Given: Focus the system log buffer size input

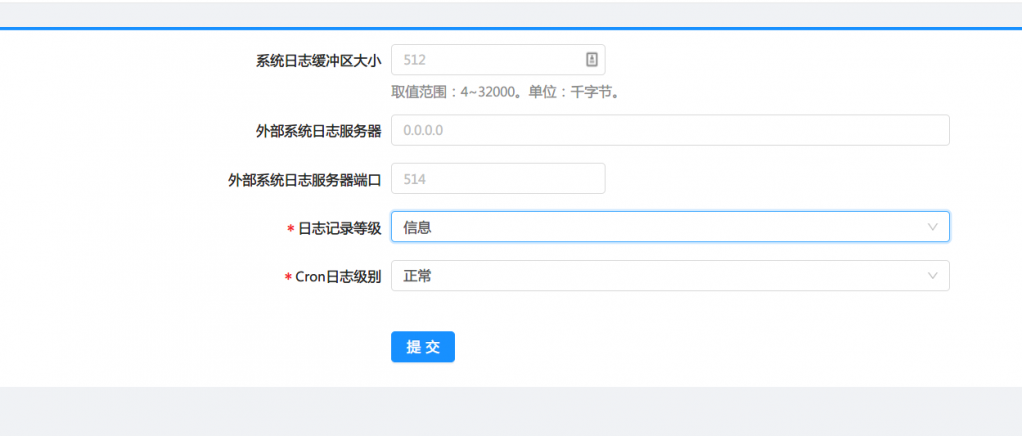Looking at the screenshot, I should click(x=485, y=60).
